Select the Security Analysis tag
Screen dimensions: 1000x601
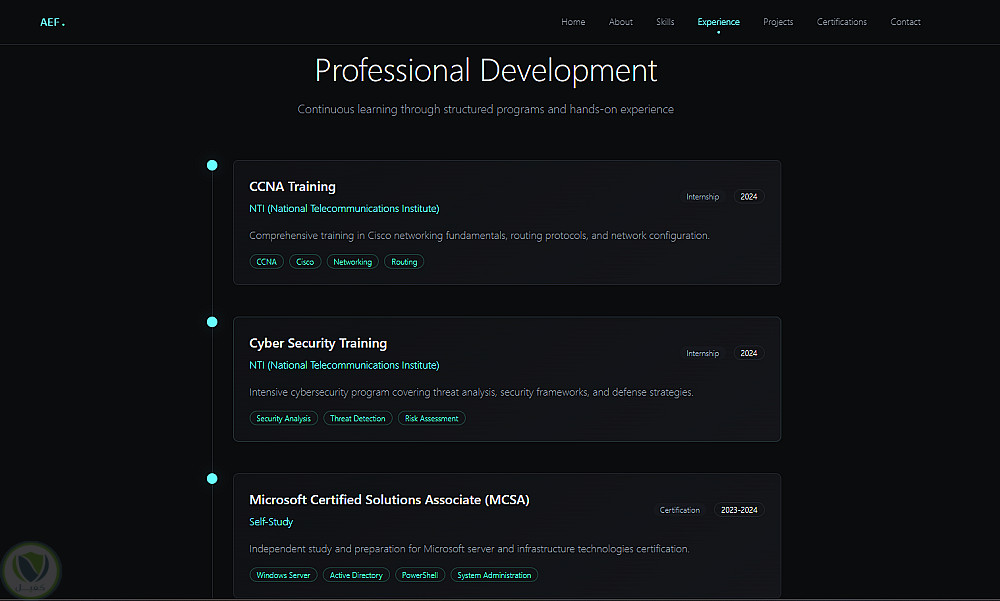[x=283, y=419]
